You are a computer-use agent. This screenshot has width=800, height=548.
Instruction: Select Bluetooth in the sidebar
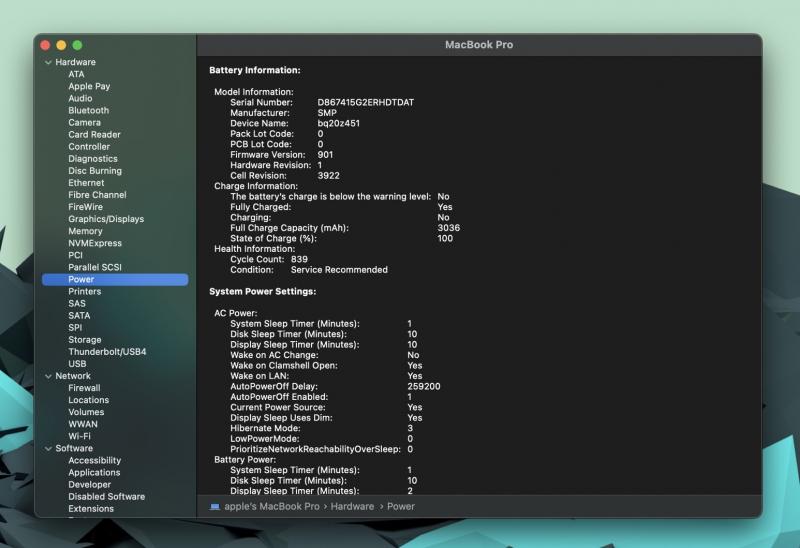click(x=88, y=110)
